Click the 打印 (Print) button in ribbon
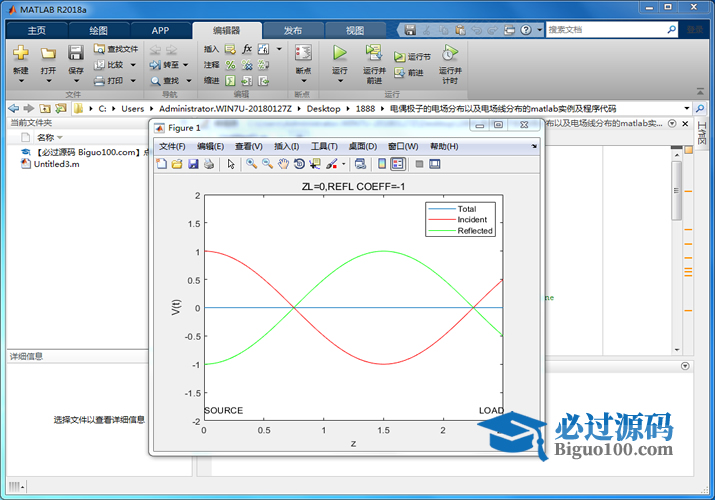Image resolution: width=715 pixels, height=500 pixels. click(115, 81)
